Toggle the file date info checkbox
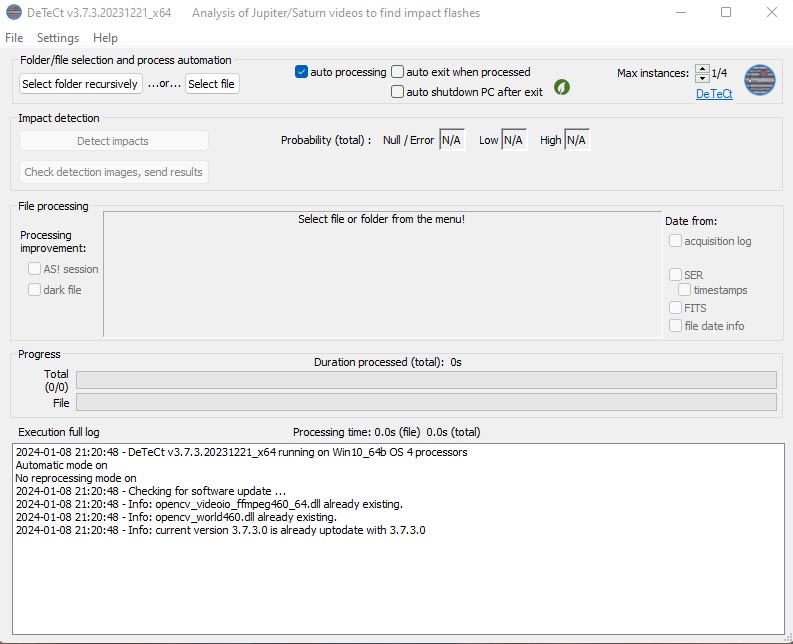The image size is (793, 644). click(675, 325)
